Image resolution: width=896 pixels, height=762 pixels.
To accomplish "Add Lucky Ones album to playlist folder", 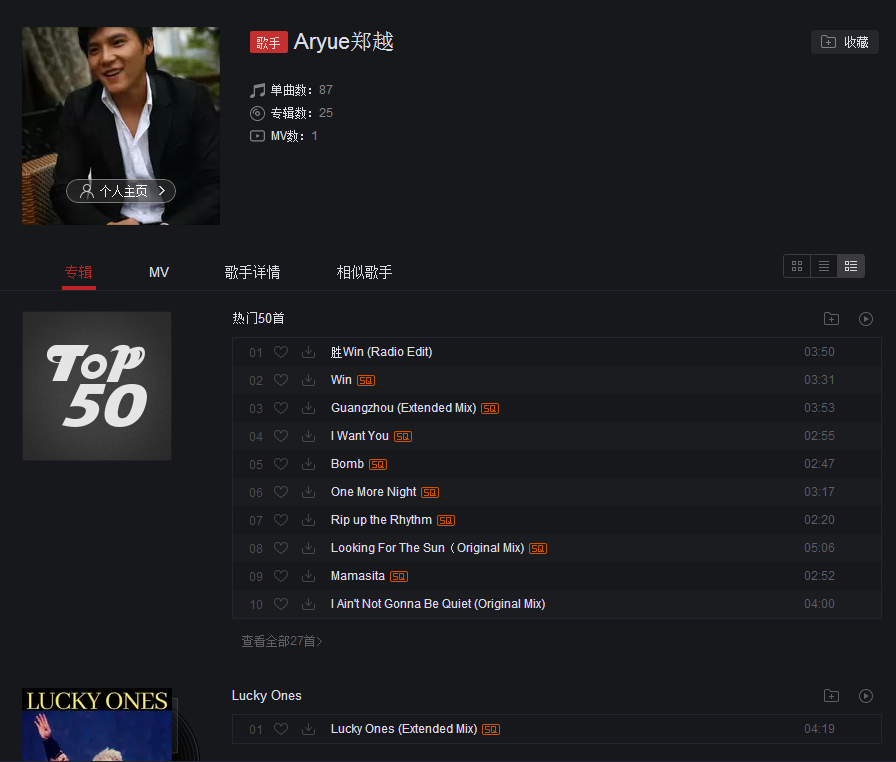I will 831,696.
